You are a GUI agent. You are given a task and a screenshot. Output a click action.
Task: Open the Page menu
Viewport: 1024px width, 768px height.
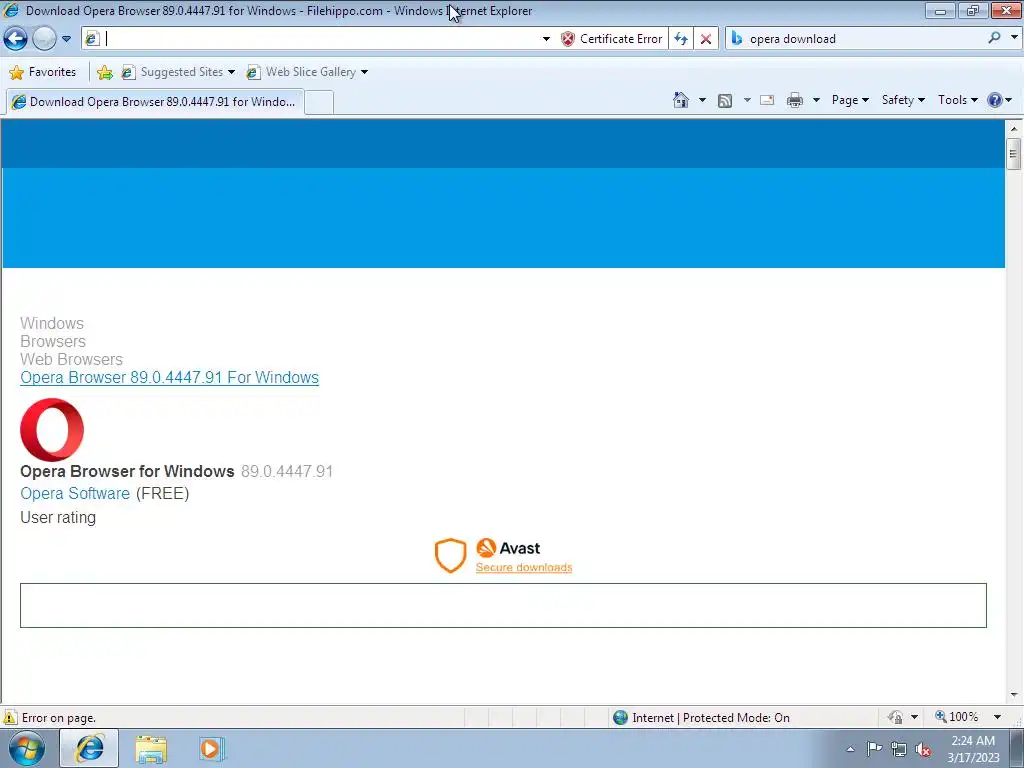[850, 100]
